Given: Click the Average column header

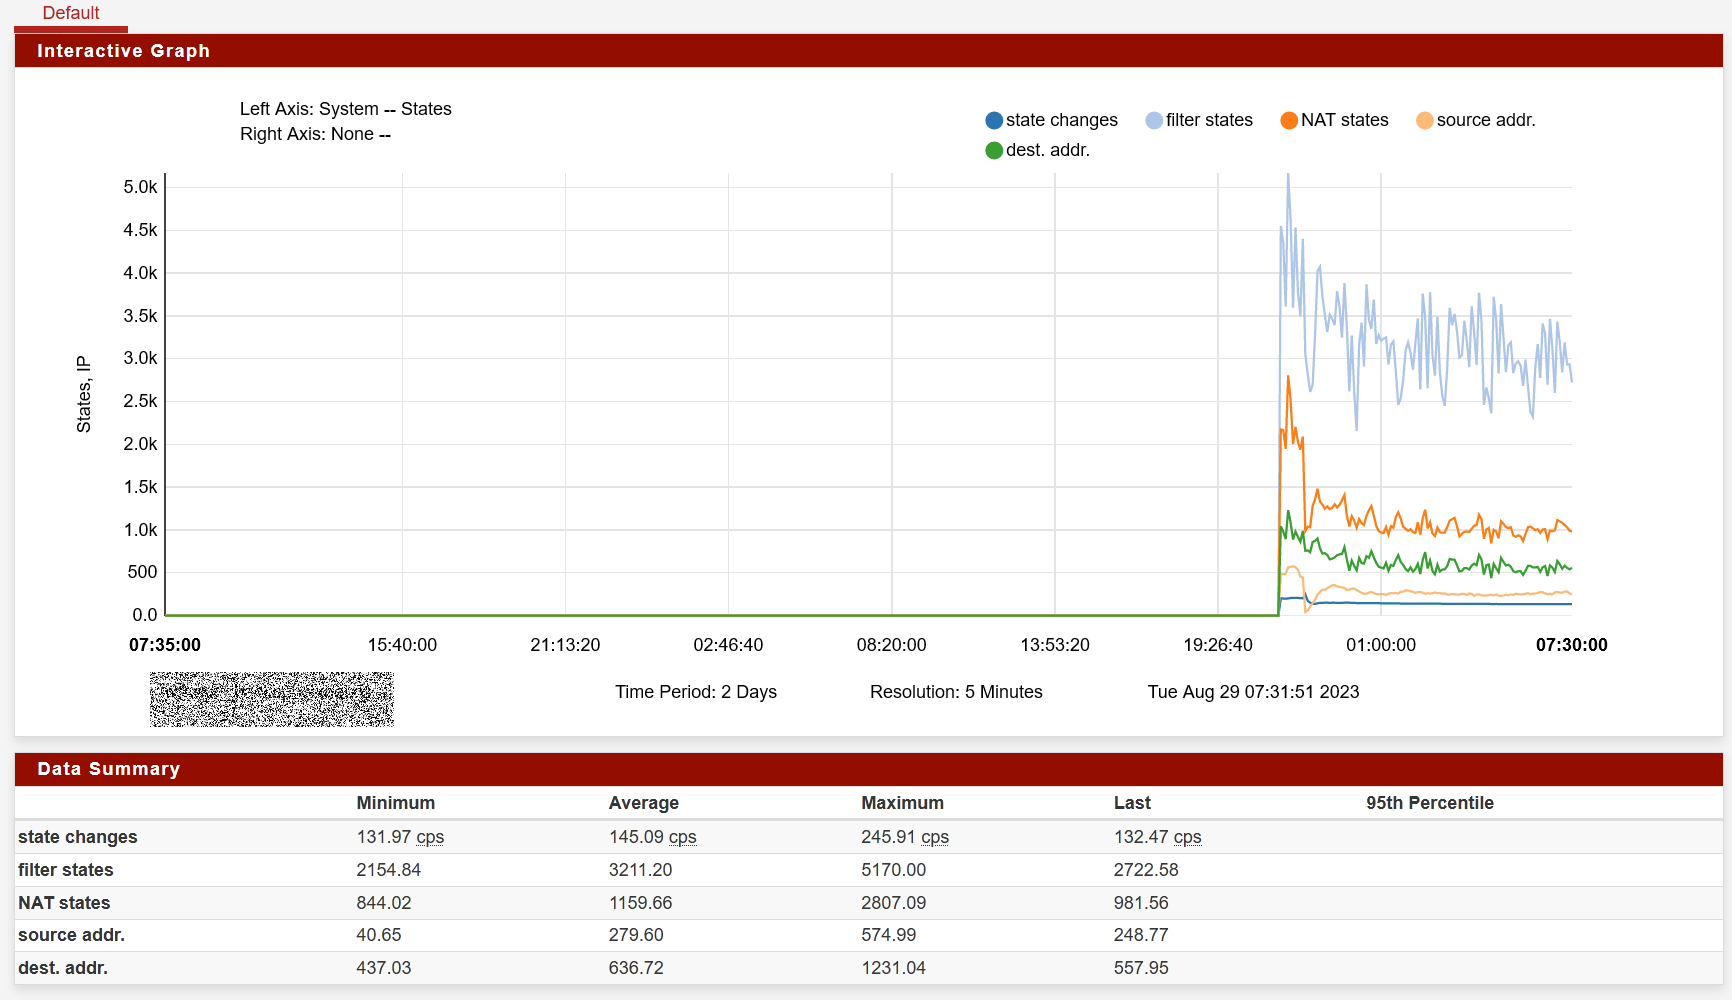Looking at the screenshot, I should 644,803.
